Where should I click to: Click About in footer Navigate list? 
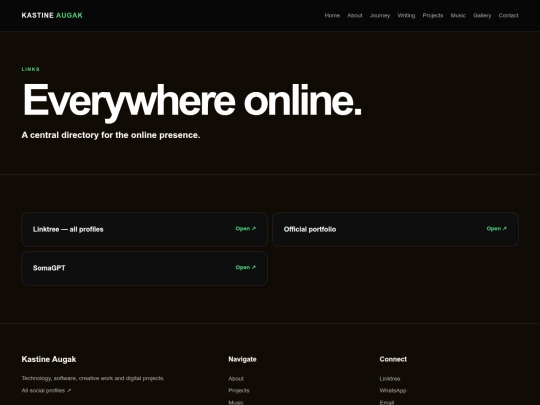(236, 379)
